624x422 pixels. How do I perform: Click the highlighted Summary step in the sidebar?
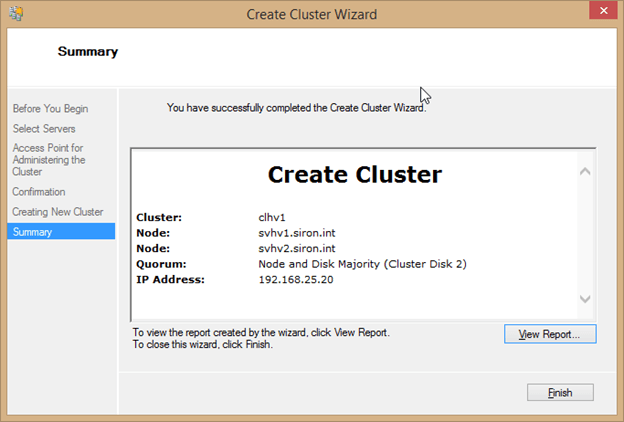tap(32, 232)
